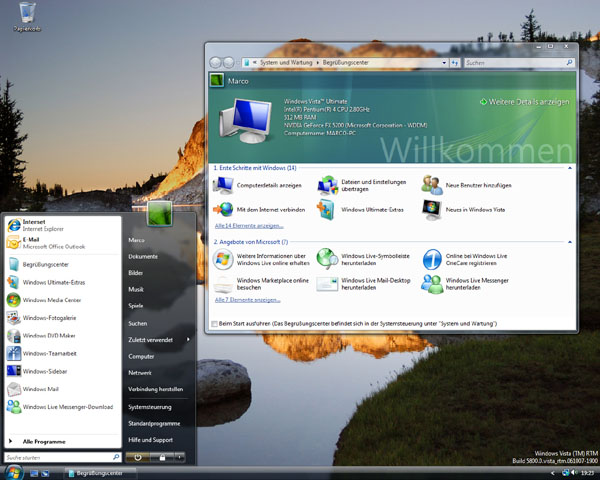The image size is (600, 480).
Task: Click Windows Live Mail-Desktop herunterladen
Action: pos(364,284)
